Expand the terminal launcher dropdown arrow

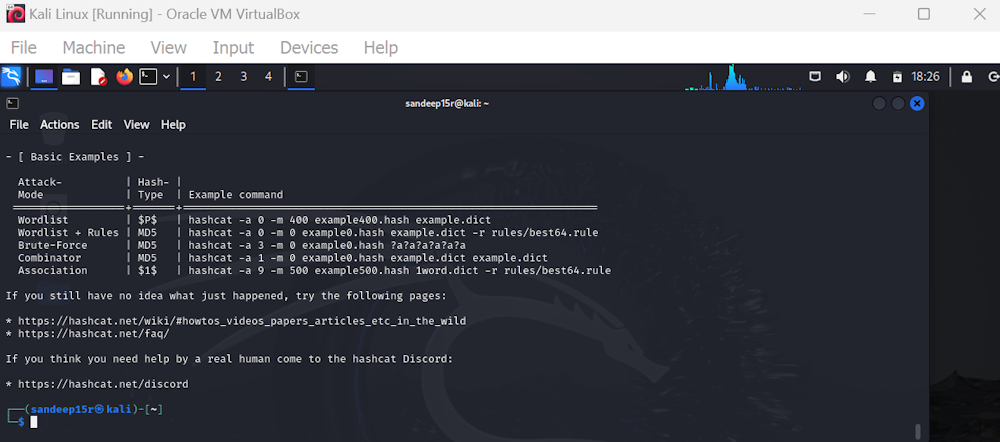point(166,77)
